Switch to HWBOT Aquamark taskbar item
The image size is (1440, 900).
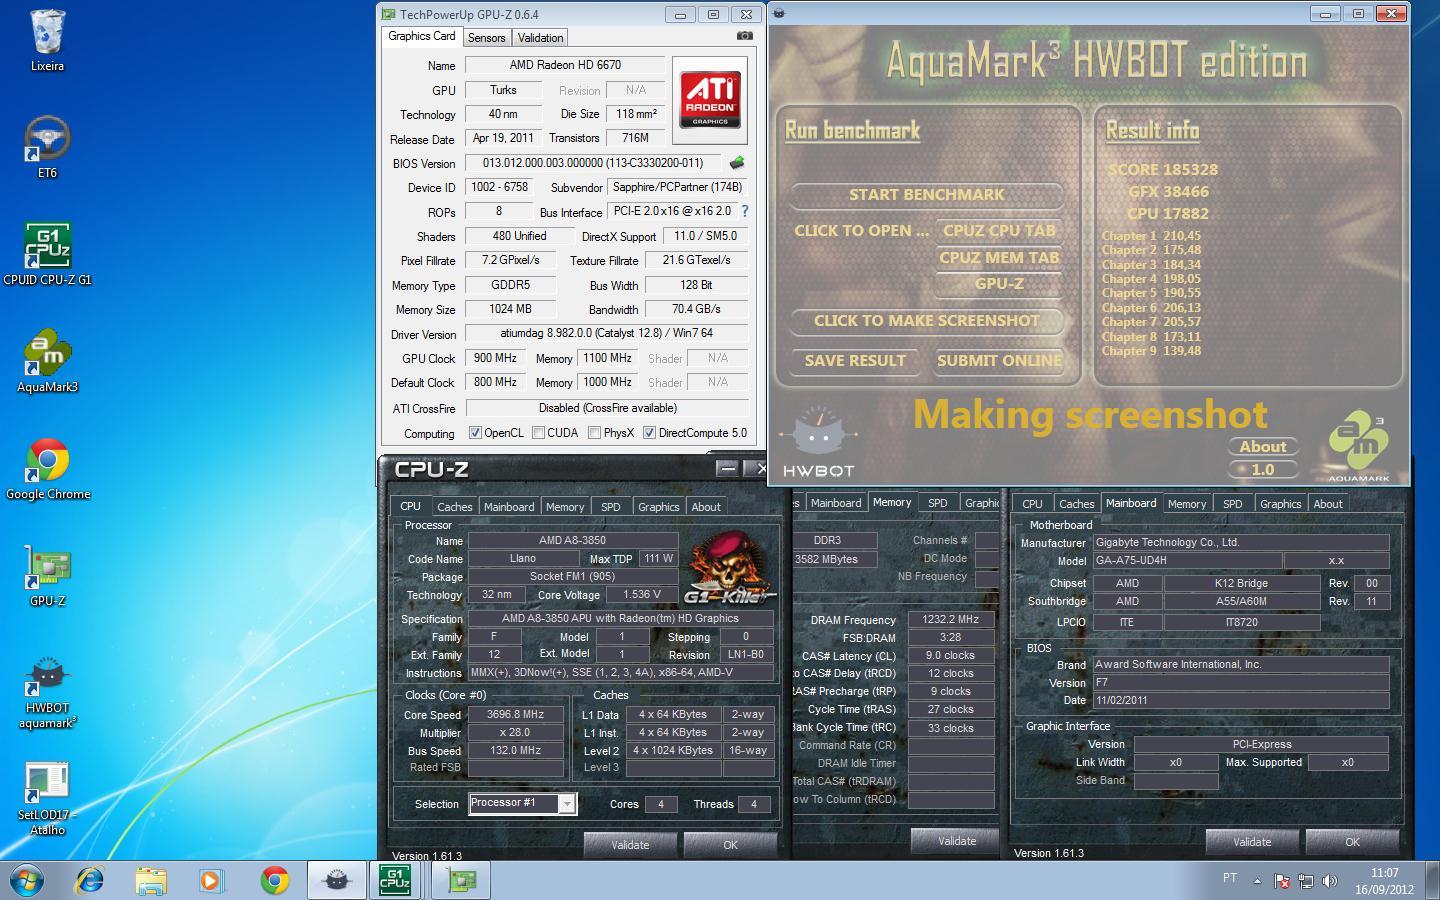pos(337,880)
